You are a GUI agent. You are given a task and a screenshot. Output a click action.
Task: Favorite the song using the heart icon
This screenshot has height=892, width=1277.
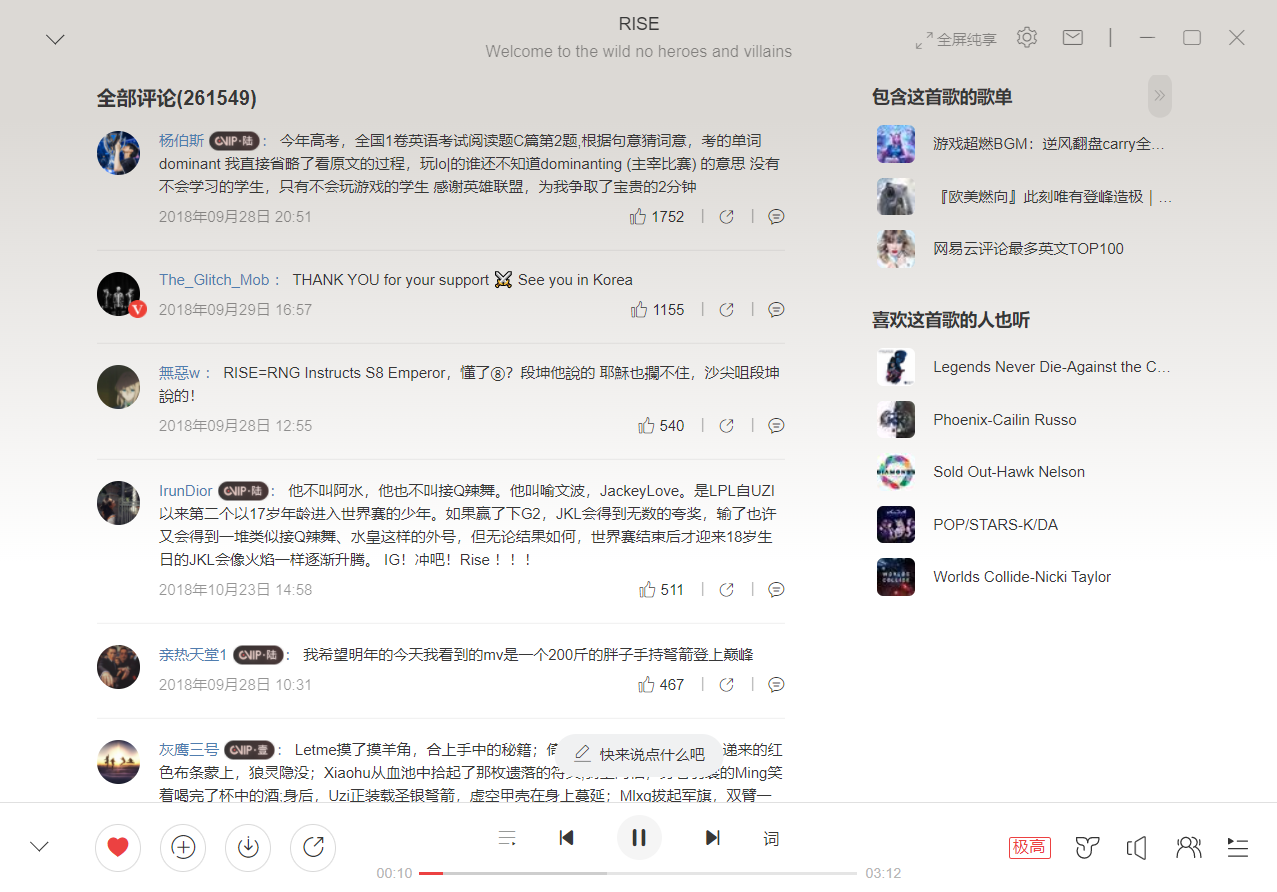tap(117, 847)
